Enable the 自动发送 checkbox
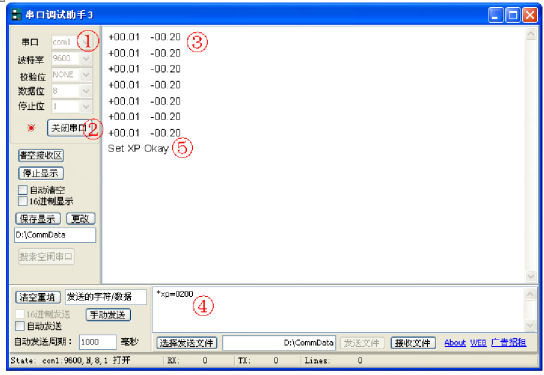The width and height of the screenshot is (544, 375). [x=20, y=326]
